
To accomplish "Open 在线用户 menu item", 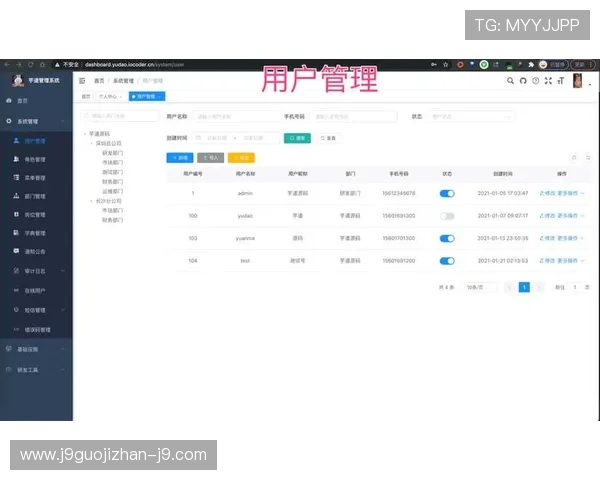I will tap(36, 291).
